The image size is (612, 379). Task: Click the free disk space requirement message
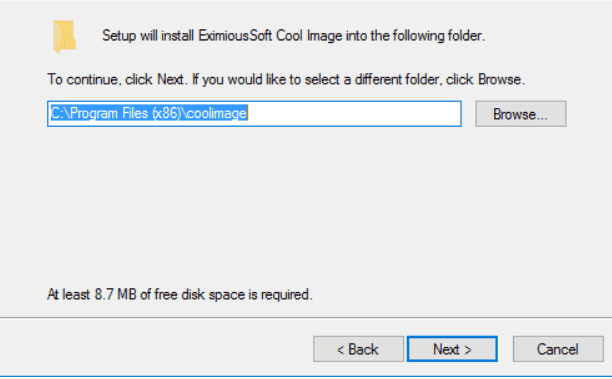coord(180,294)
